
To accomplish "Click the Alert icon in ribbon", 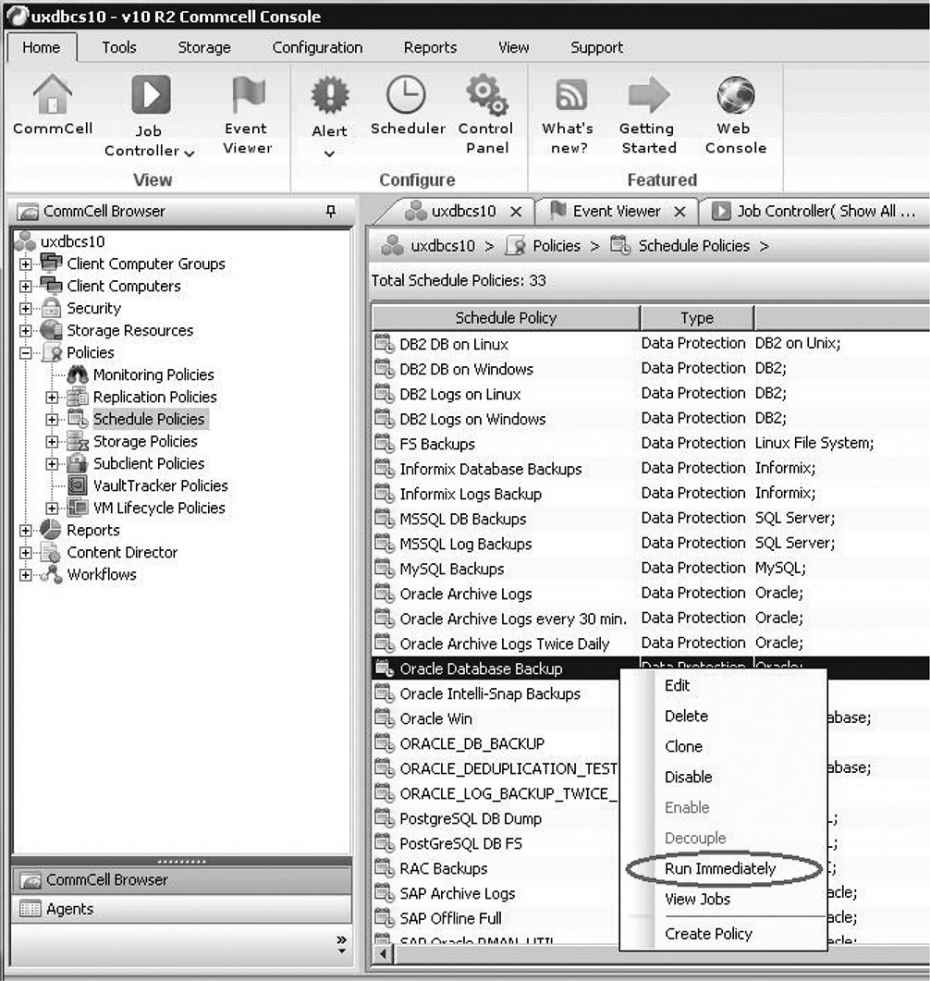I will tap(330, 94).
